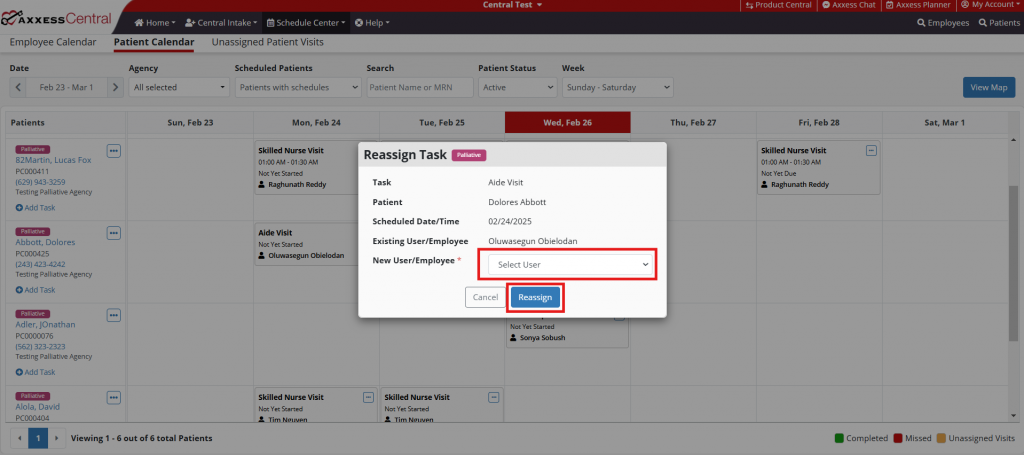Cancel the Reassign Task dialog
The height and width of the screenshot is (455, 1024).
485,297
